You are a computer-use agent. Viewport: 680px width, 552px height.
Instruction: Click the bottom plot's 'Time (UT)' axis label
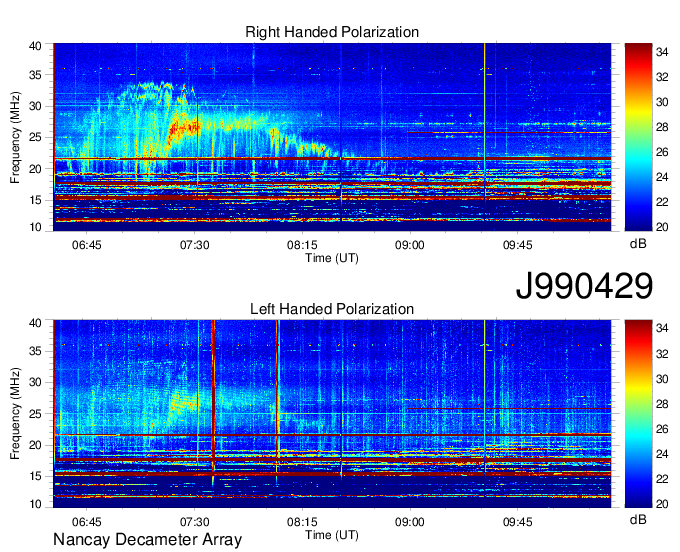(x=332, y=535)
